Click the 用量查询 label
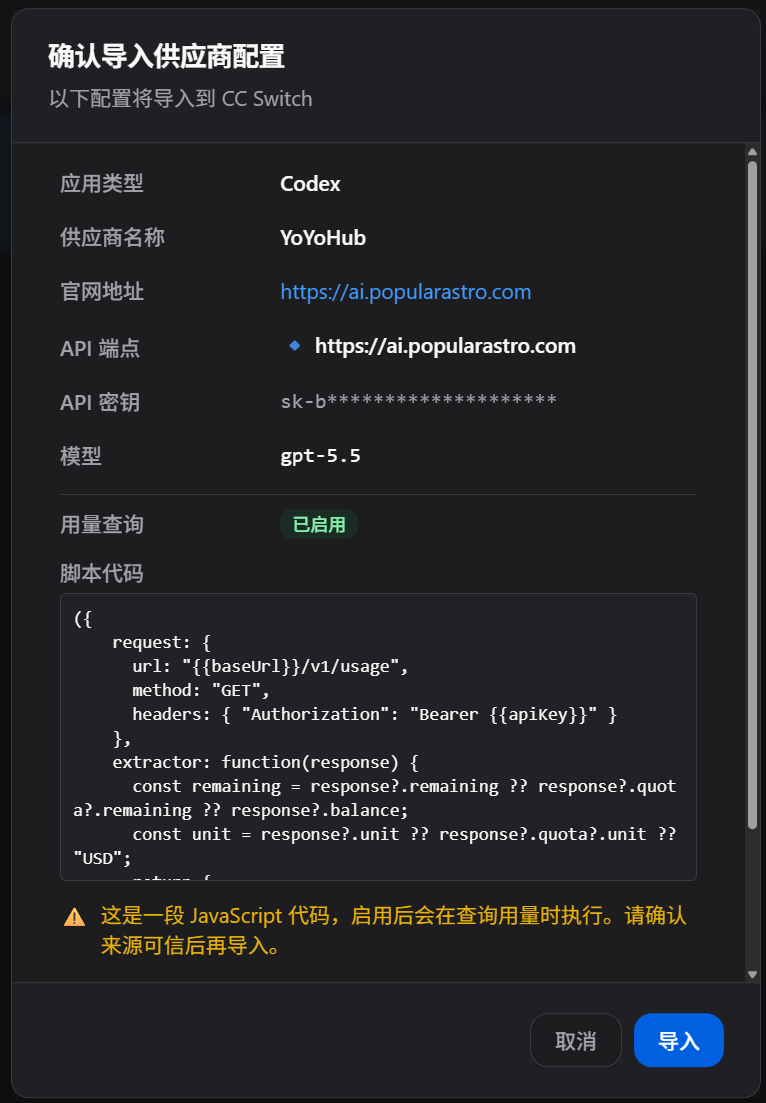766x1103 pixels. coord(102,525)
